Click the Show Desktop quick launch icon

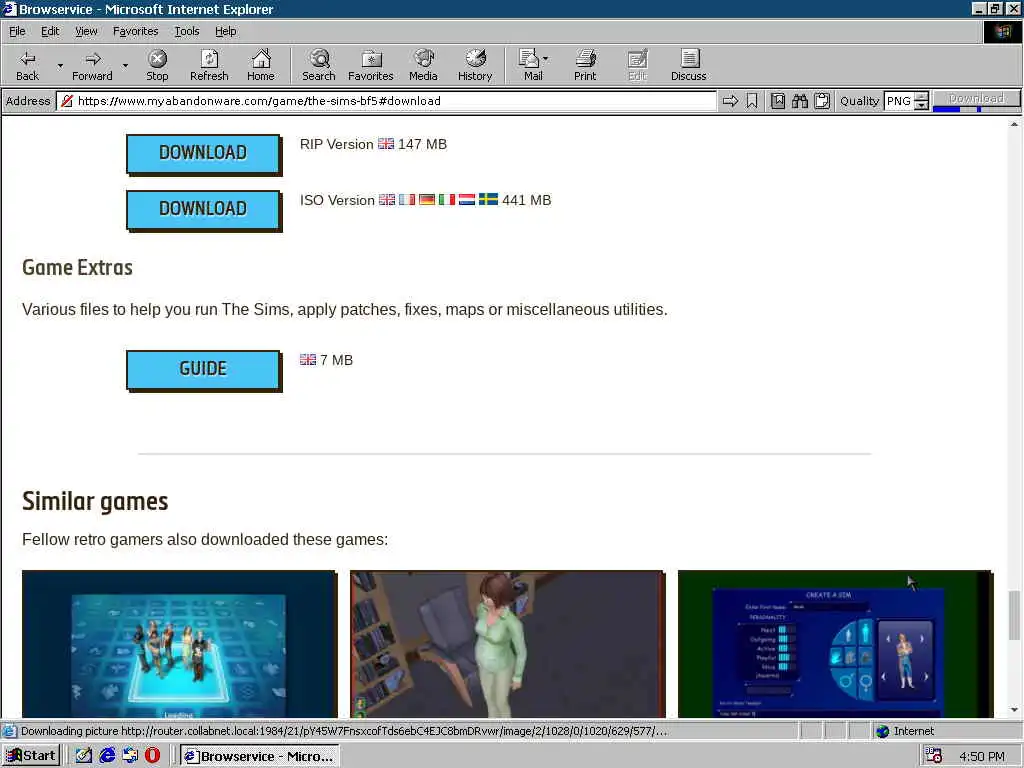coord(84,756)
